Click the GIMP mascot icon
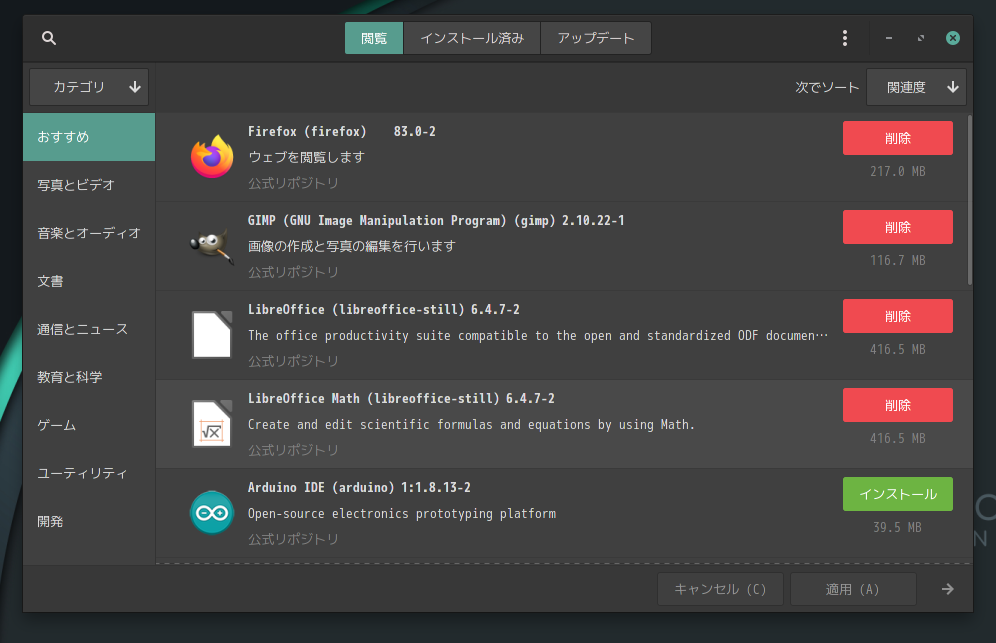The image size is (996, 643). click(212, 246)
